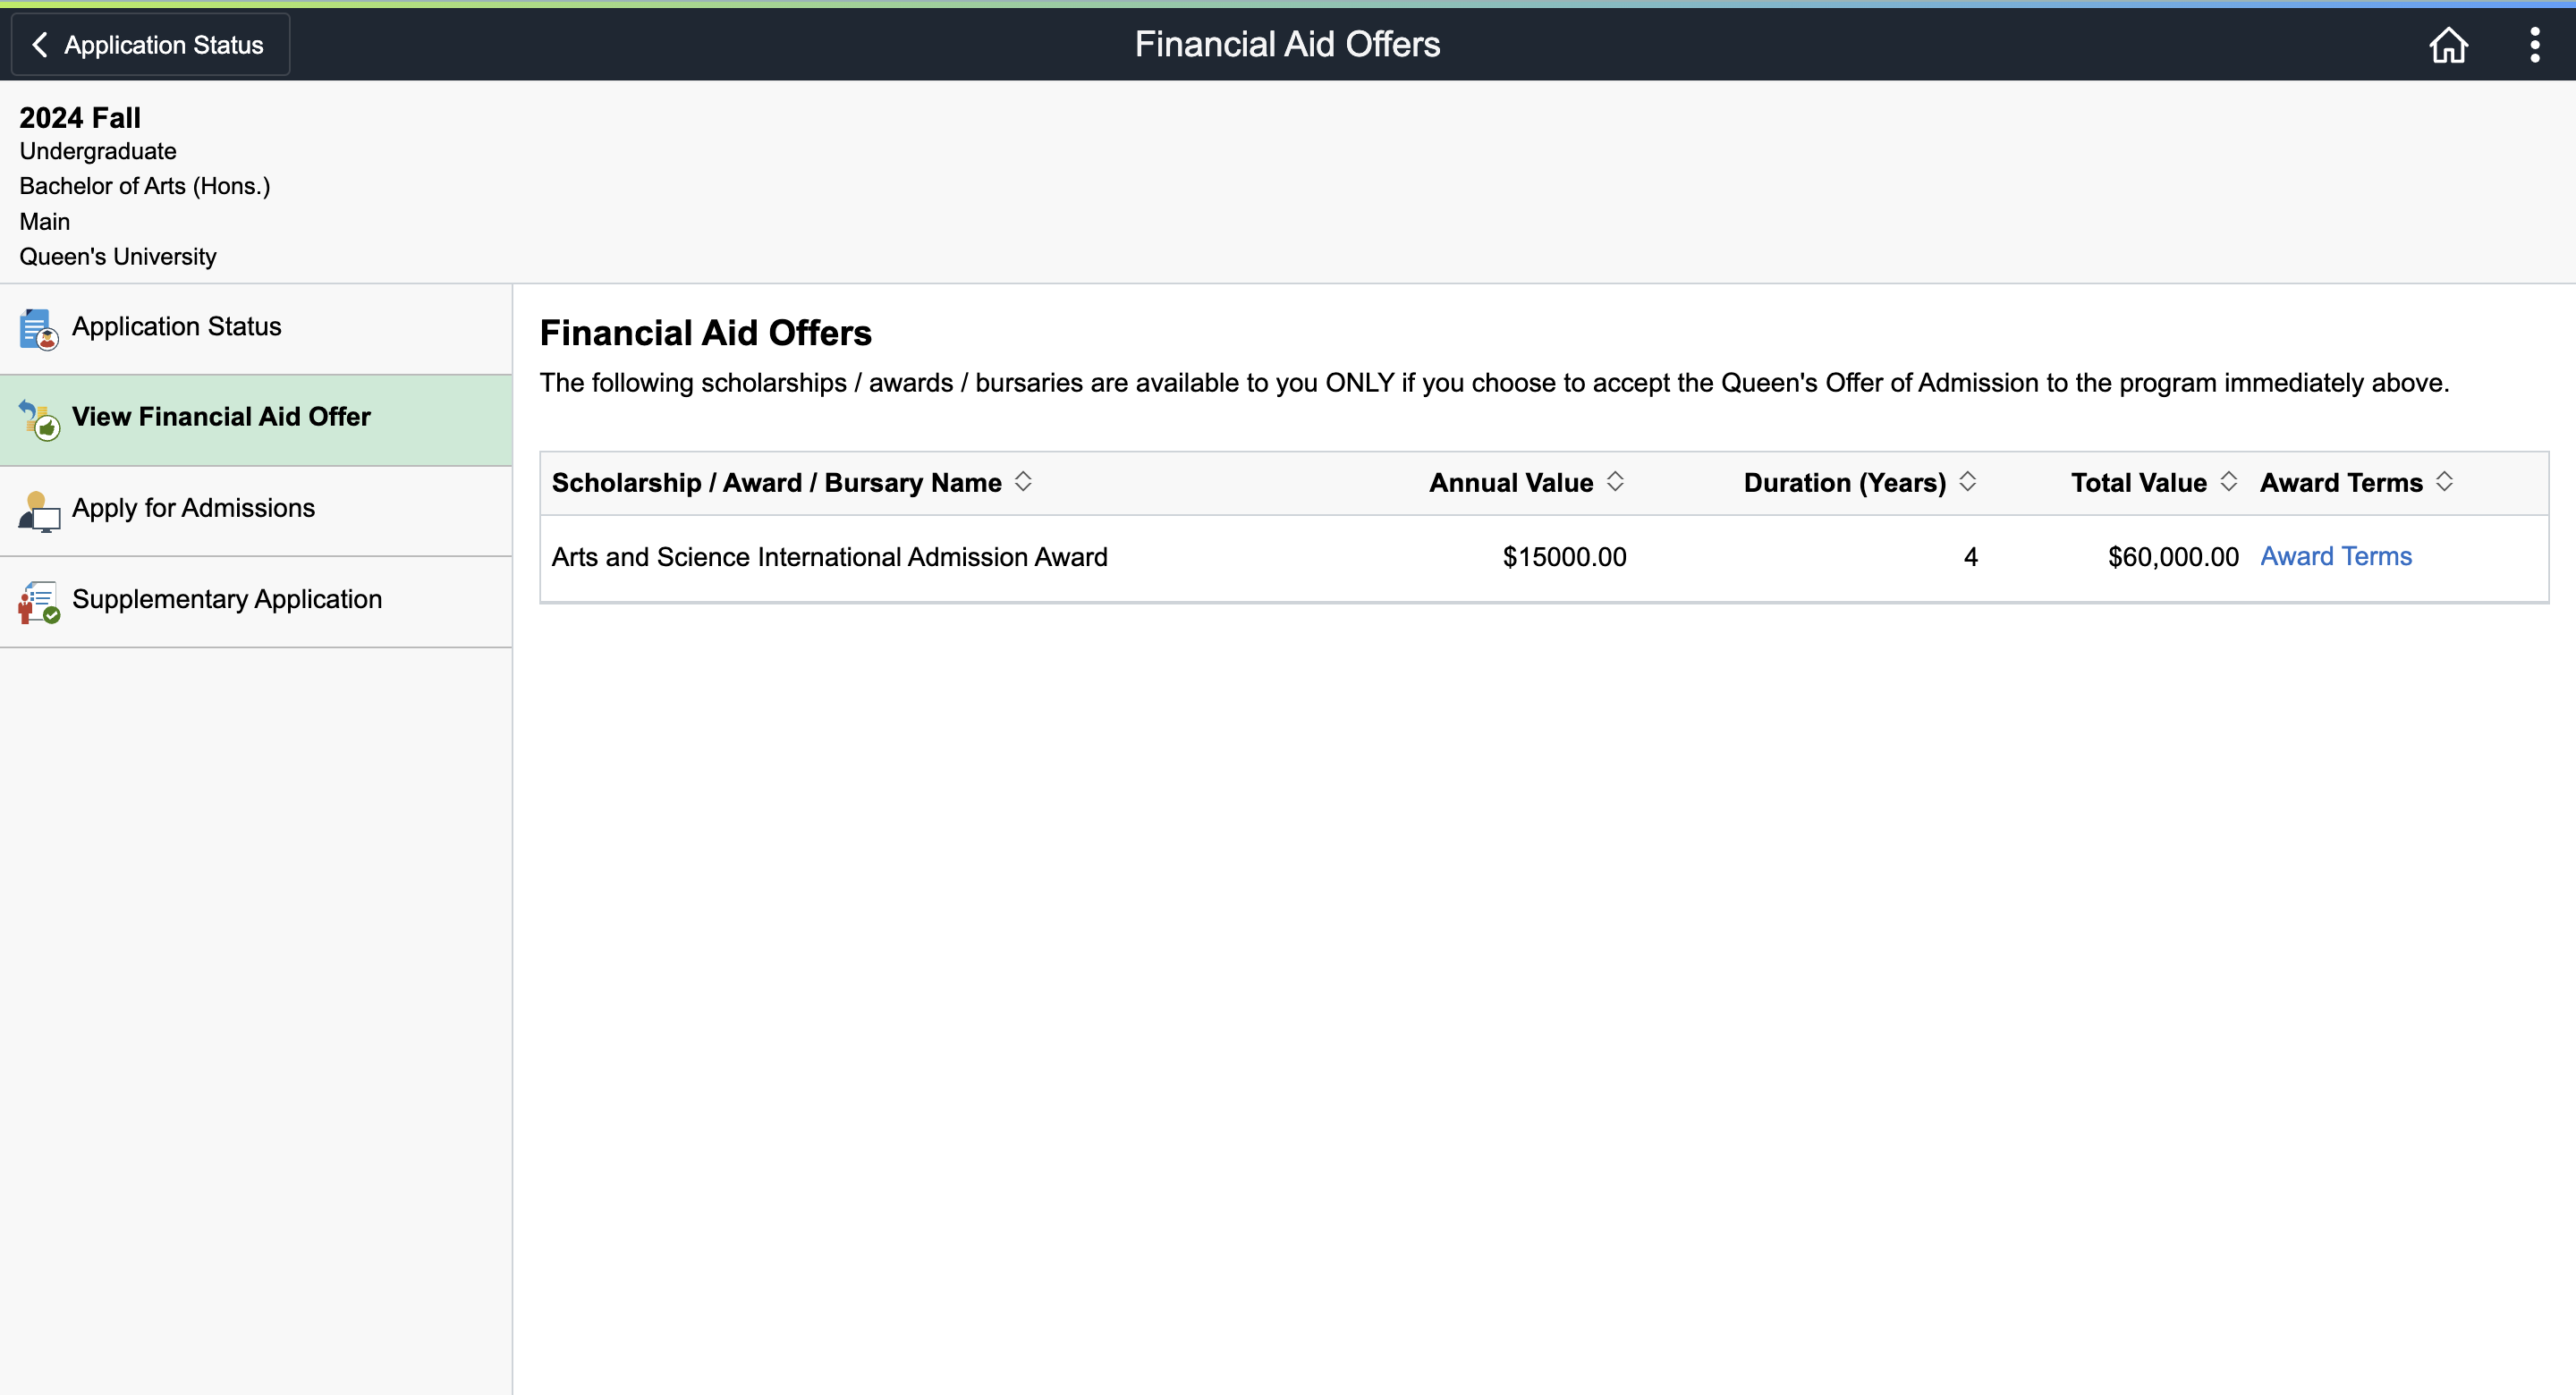Open the Award Terms link
This screenshot has width=2576, height=1395.
2336,556
